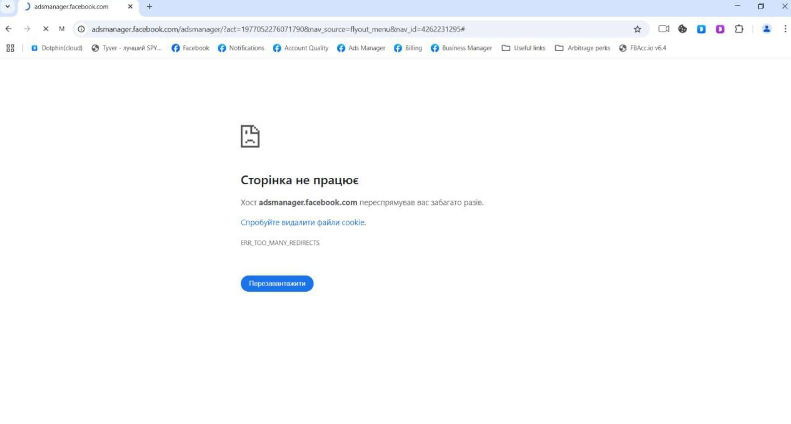The image size is (791, 424).
Task: Select the adsmanager.facebook.com tab
Action: (78, 7)
